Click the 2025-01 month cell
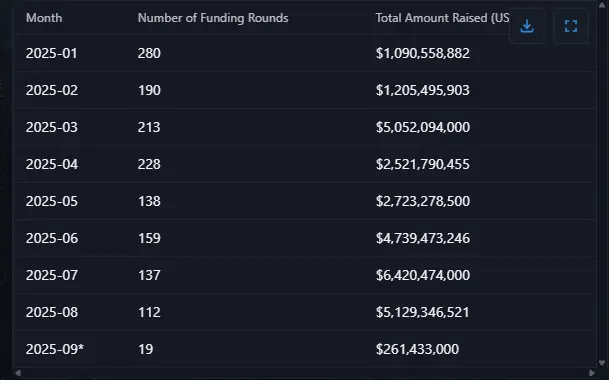The height and width of the screenshot is (380, 609). (x=51, y=53)
